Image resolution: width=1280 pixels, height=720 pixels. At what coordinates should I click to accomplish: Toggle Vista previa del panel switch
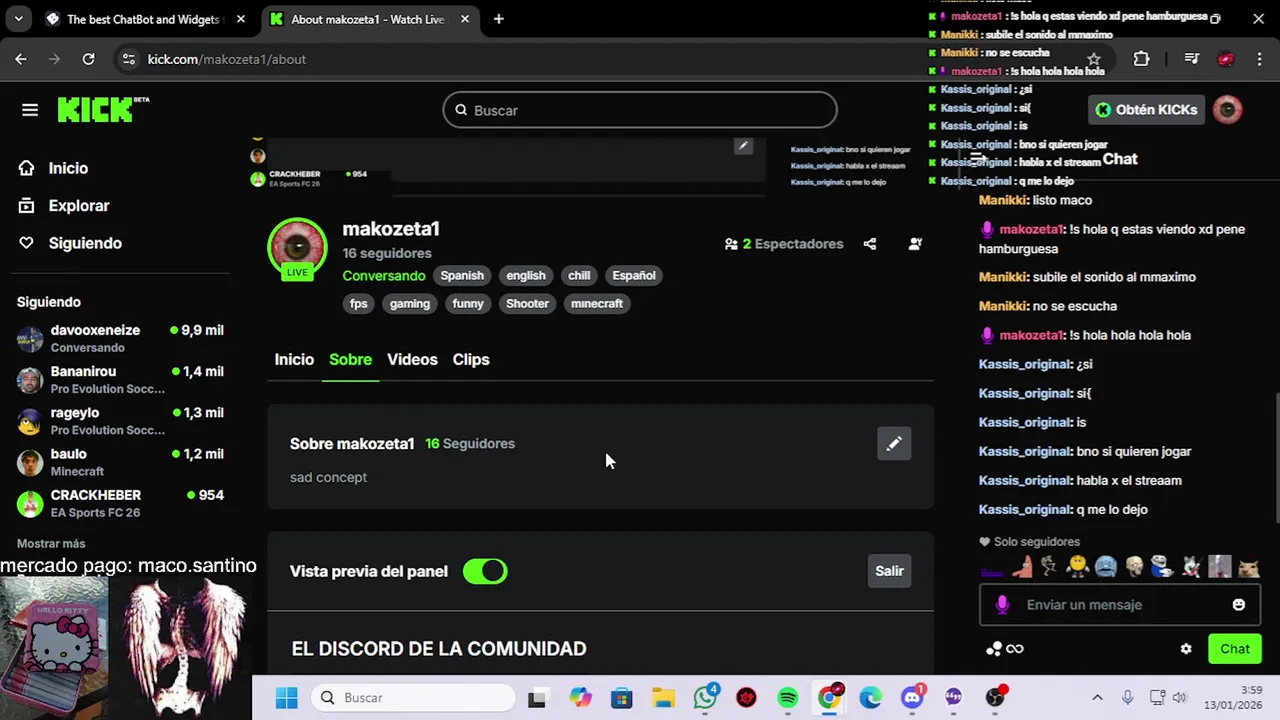(485, 571)
